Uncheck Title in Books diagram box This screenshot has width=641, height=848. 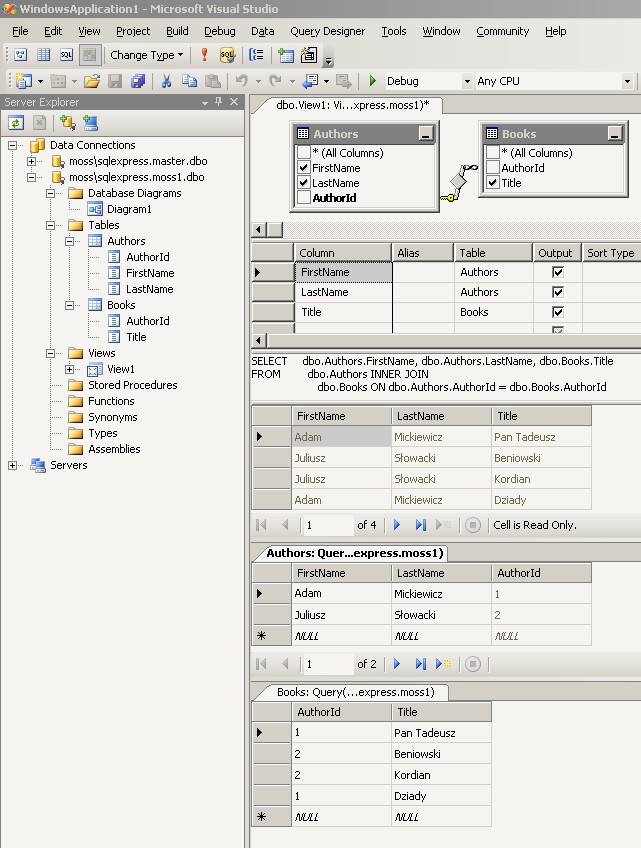(x=492, y=183)
